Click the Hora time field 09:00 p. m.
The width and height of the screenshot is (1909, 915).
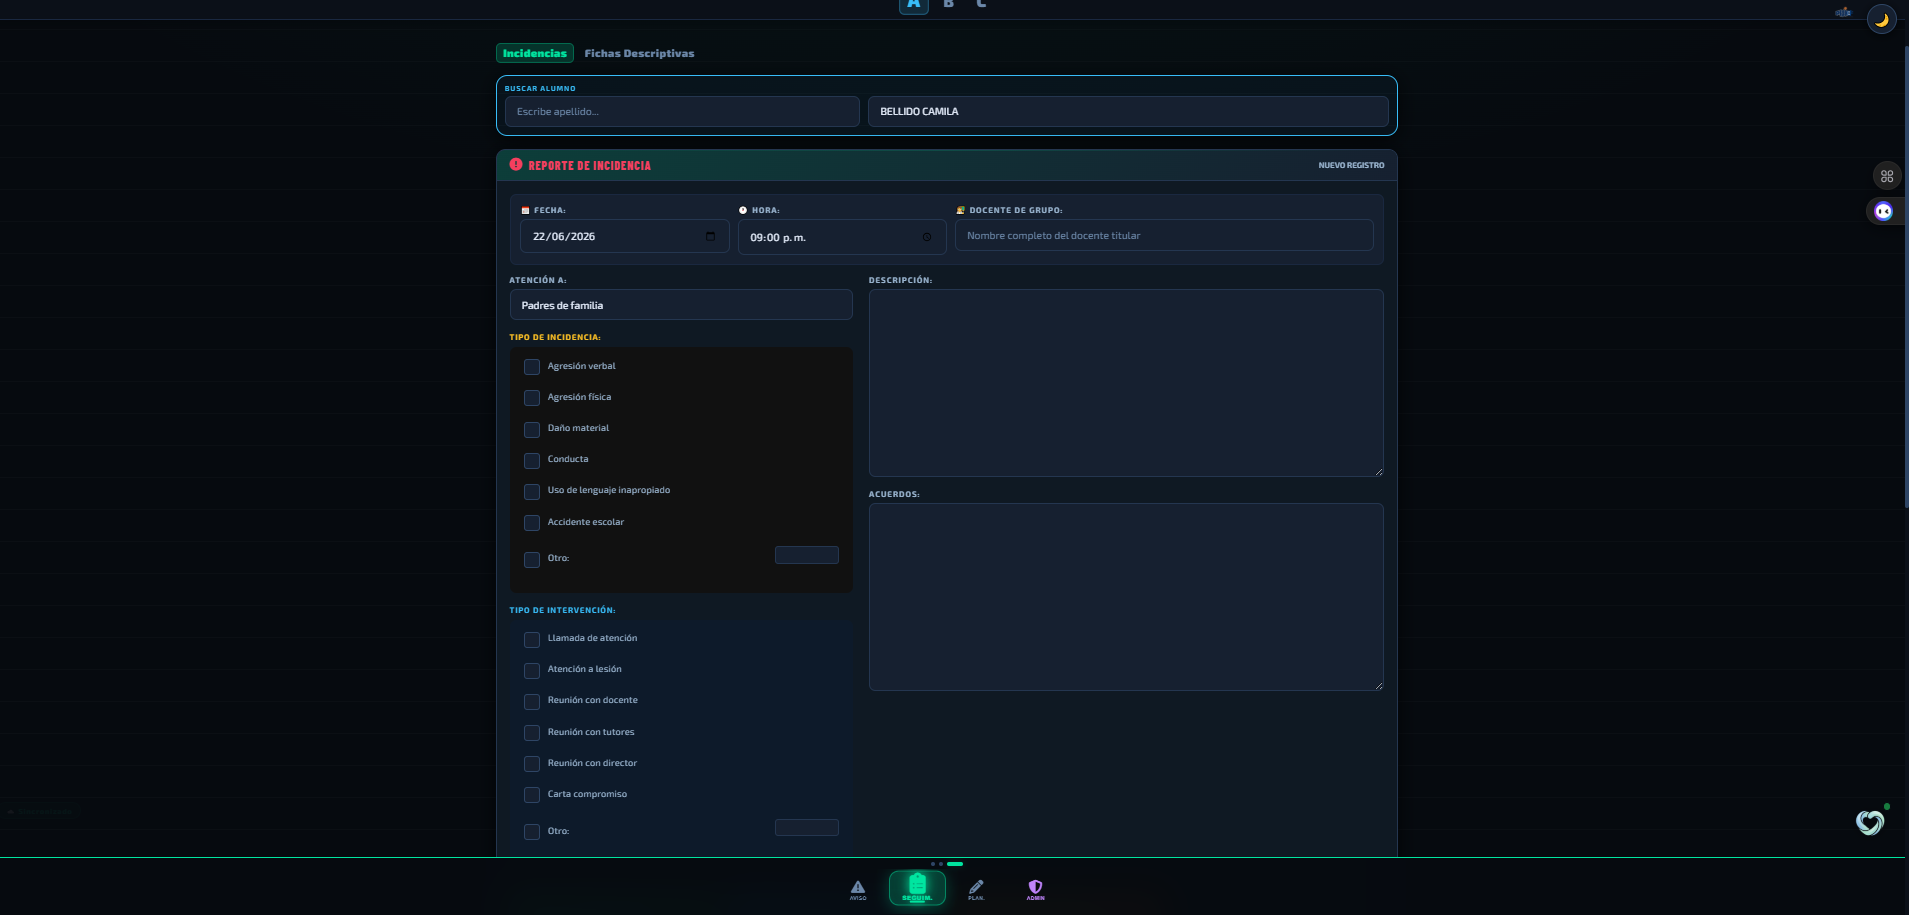coord(842,237)
